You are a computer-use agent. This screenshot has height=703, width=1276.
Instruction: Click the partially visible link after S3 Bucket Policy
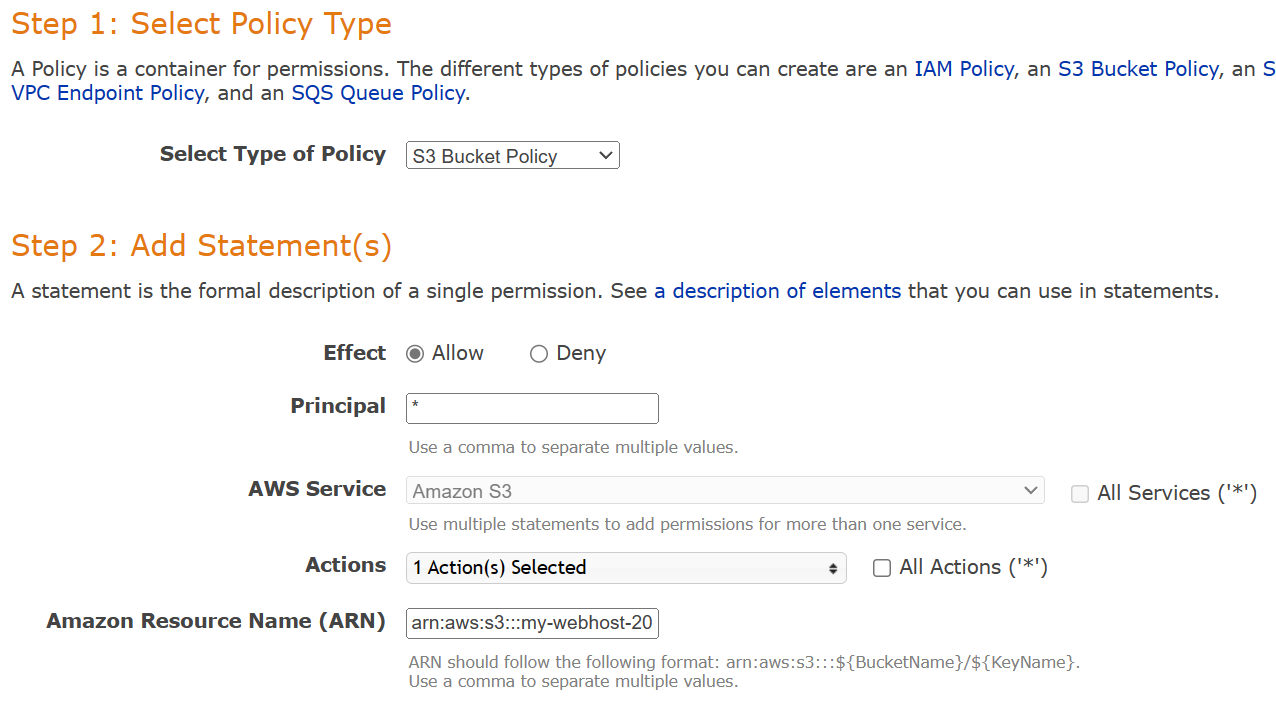(x=1269, y=69)
